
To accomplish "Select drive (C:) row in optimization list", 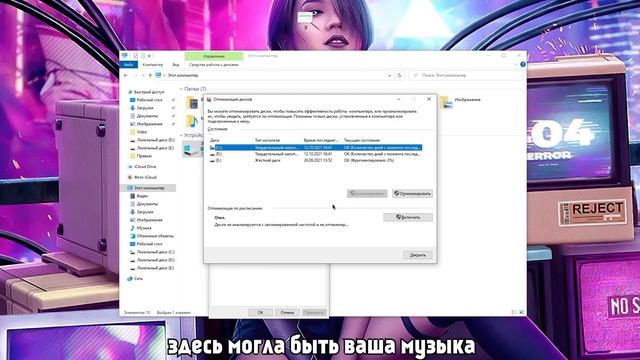I will coord(316,147).
